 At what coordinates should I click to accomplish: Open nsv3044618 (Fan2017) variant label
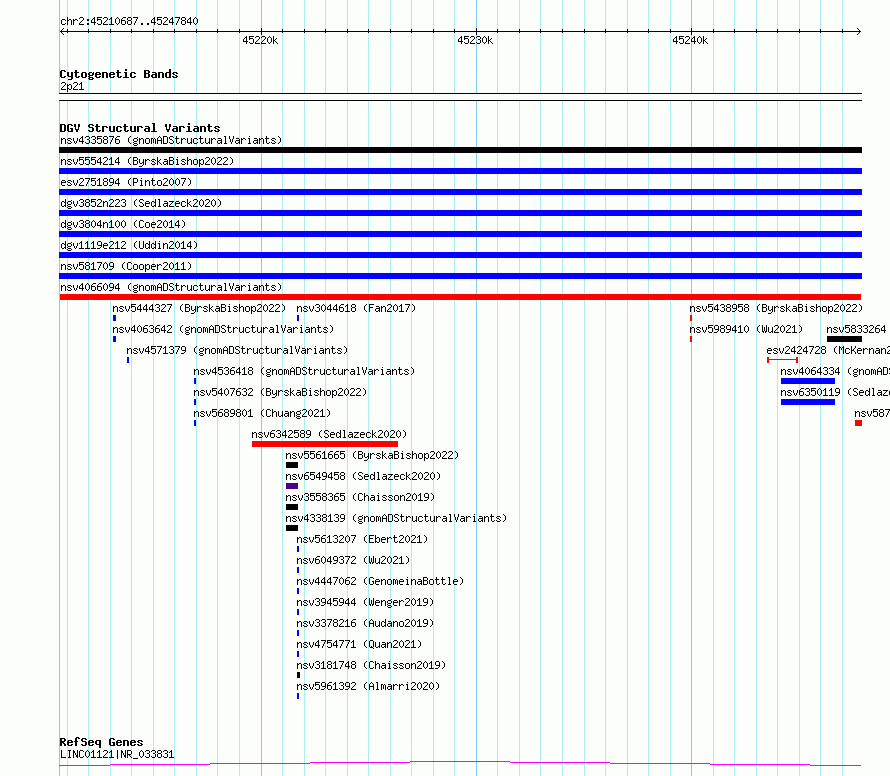coord(356,308)
